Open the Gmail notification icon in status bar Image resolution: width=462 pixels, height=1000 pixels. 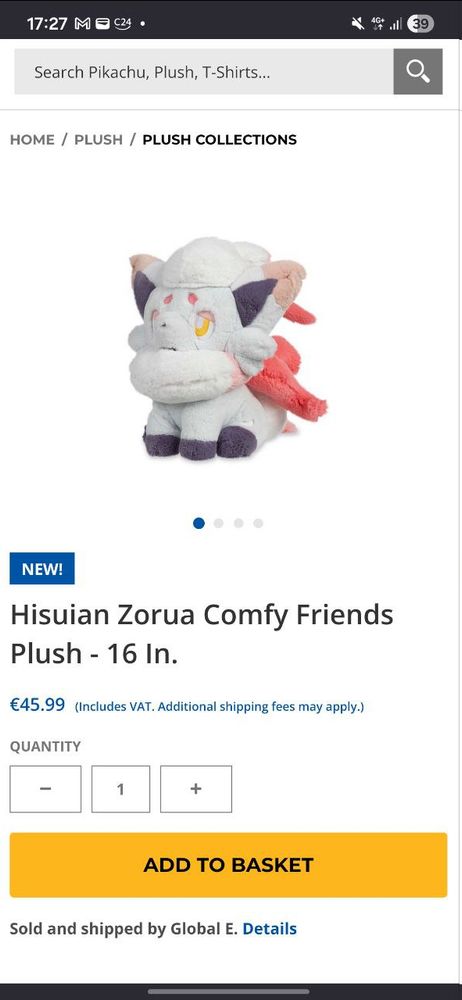click(x=82, y=24)
